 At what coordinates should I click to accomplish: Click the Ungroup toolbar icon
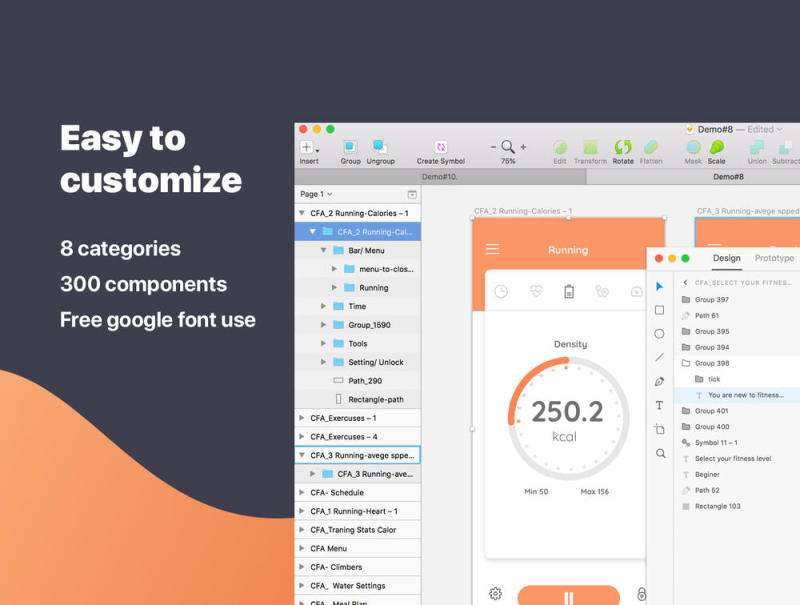point(380,148)
